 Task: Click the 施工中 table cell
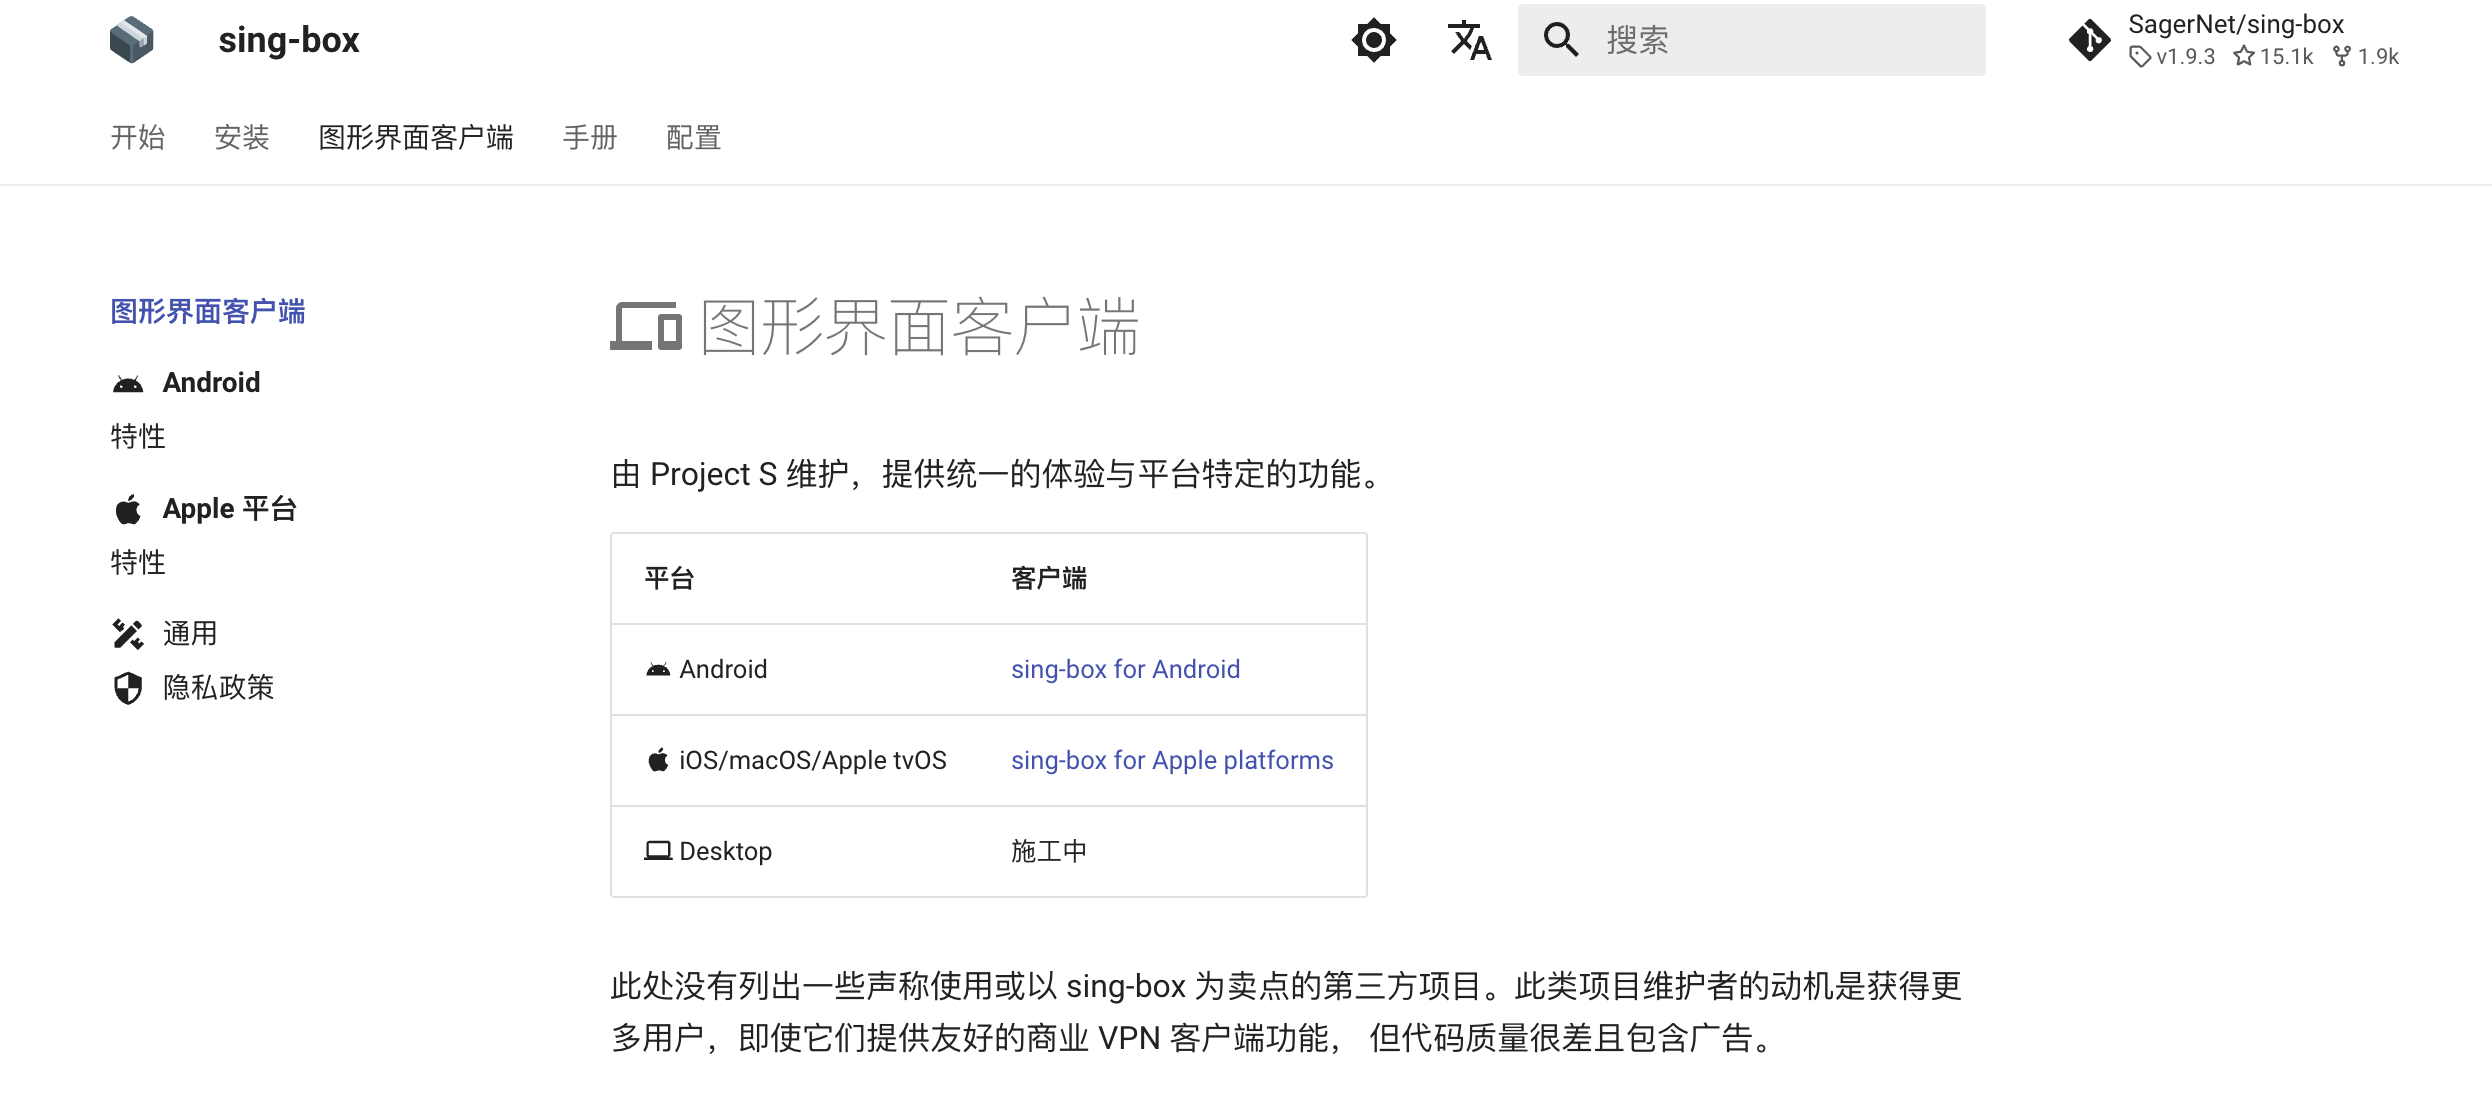click(1049, 851)
